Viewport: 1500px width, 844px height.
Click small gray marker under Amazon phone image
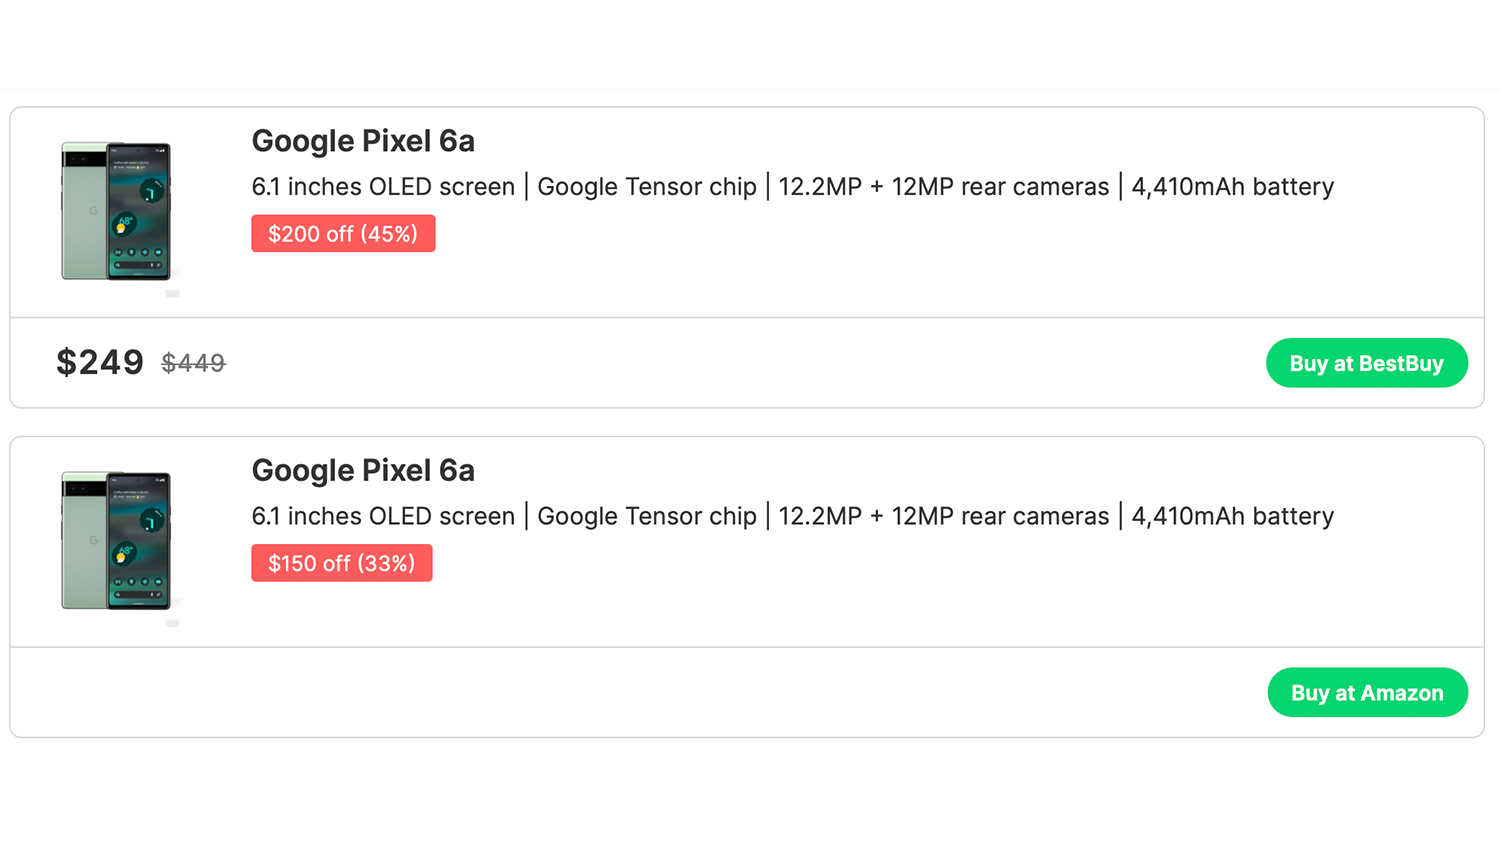pos(172,624)
